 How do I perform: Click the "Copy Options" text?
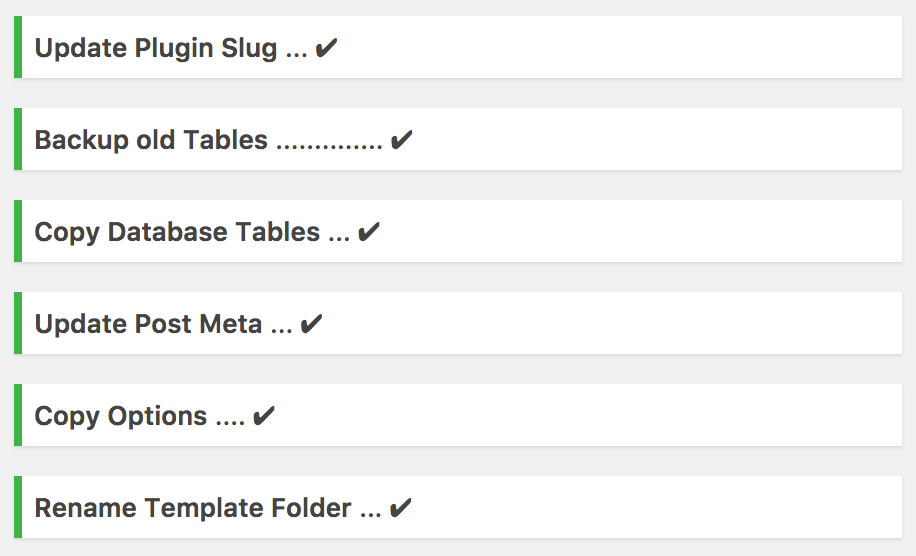(x=121, y=416)
